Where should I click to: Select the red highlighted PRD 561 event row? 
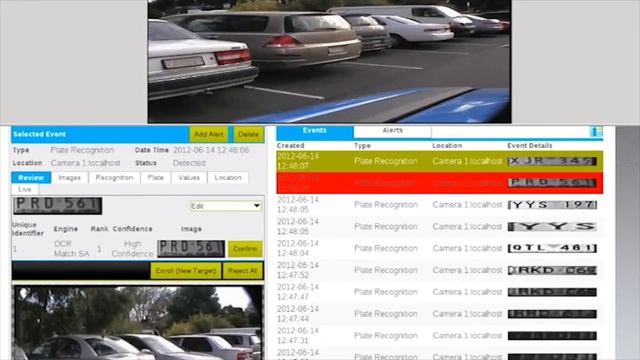tap(440, 183)
